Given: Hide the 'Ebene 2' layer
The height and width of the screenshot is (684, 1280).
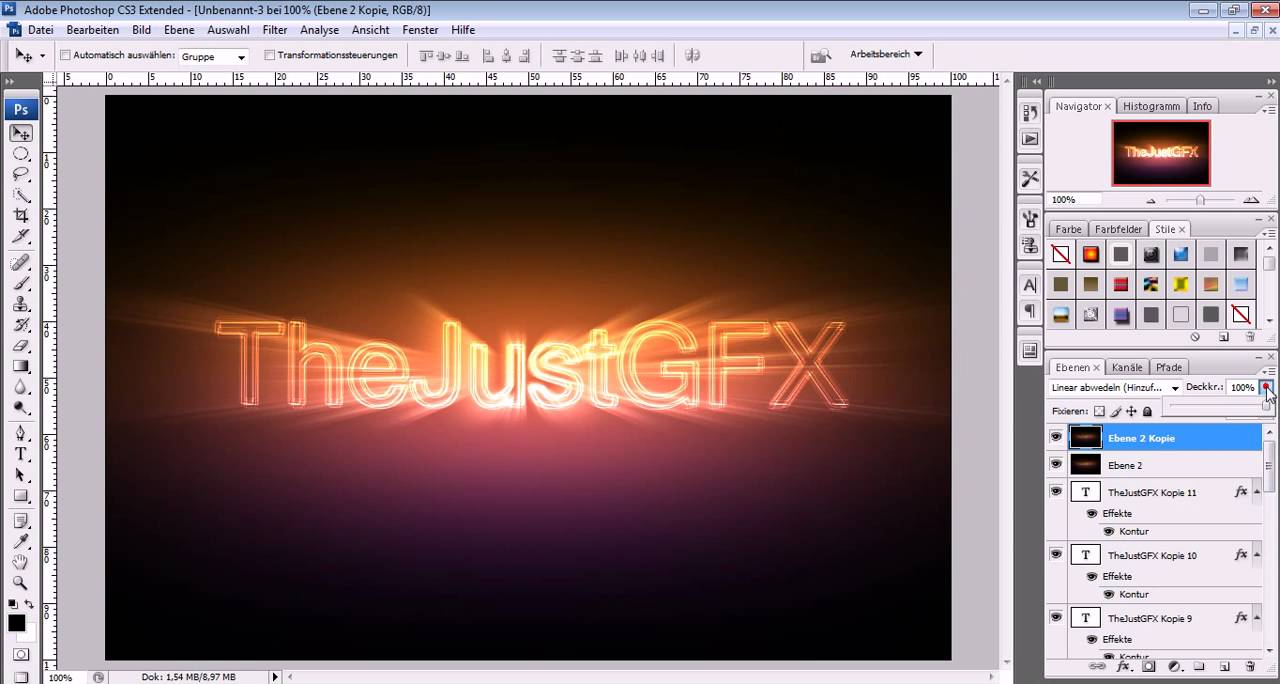Looking at the screenshot, I should (x=1055, y=464).
